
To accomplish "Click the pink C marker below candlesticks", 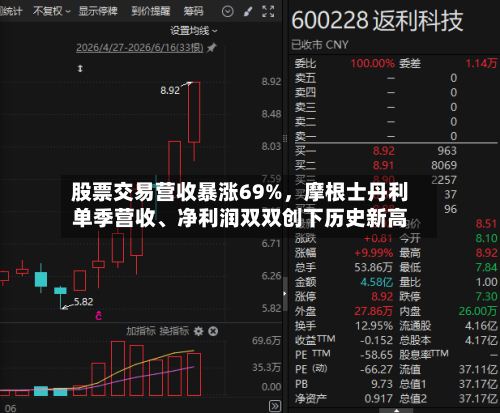I will (x=99, y=315).
